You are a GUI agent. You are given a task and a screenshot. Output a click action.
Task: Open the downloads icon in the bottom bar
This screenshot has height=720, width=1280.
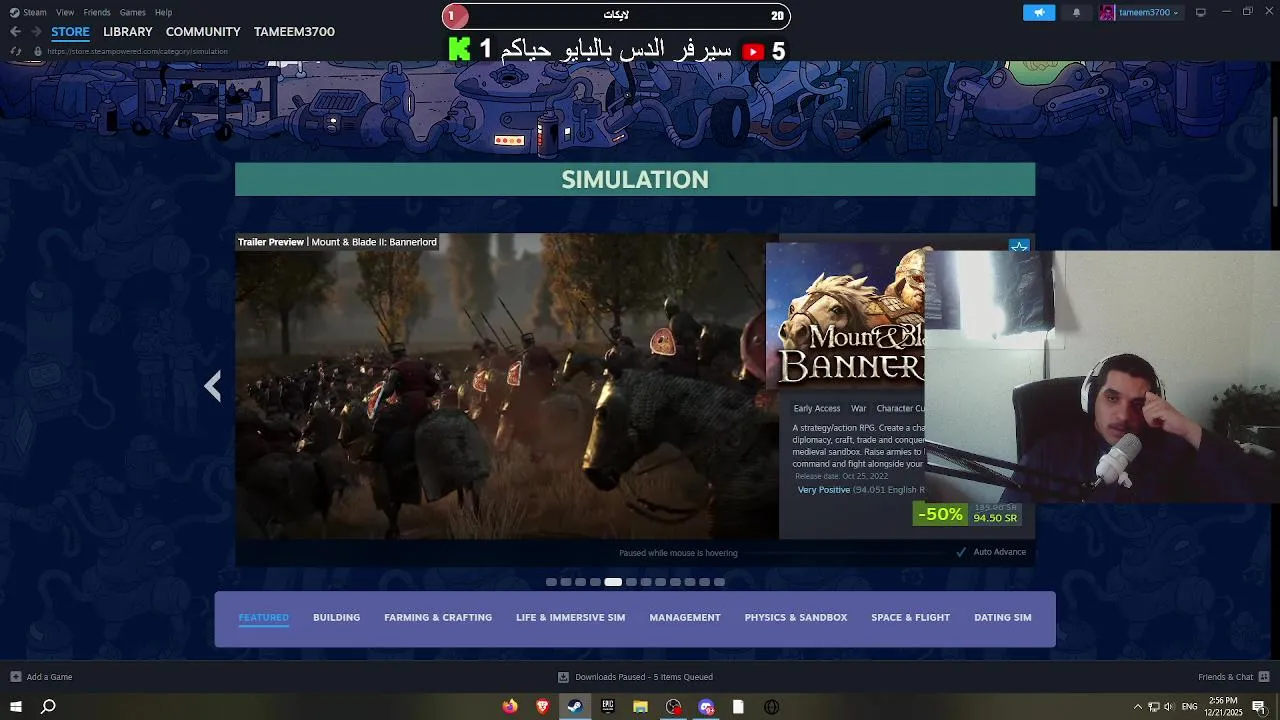click(x=563, y=677)
